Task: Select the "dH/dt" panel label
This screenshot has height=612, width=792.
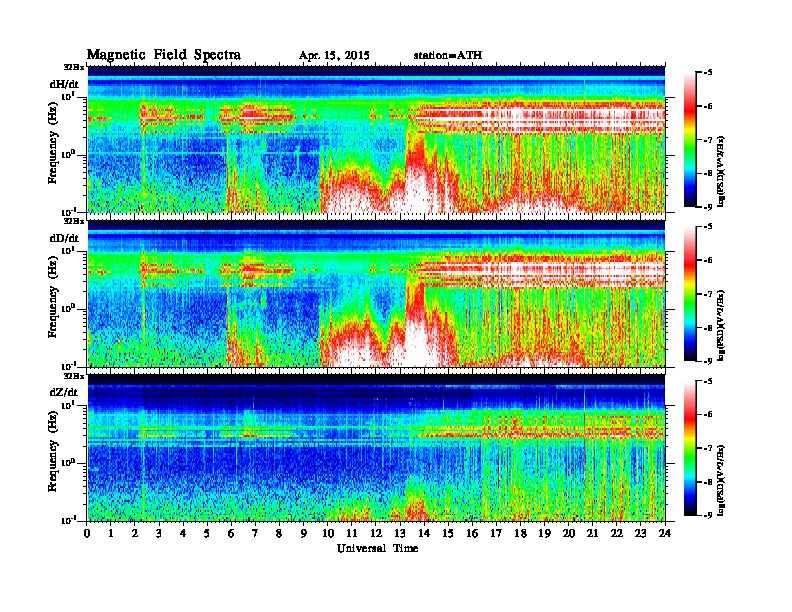Action: (64, 84)
